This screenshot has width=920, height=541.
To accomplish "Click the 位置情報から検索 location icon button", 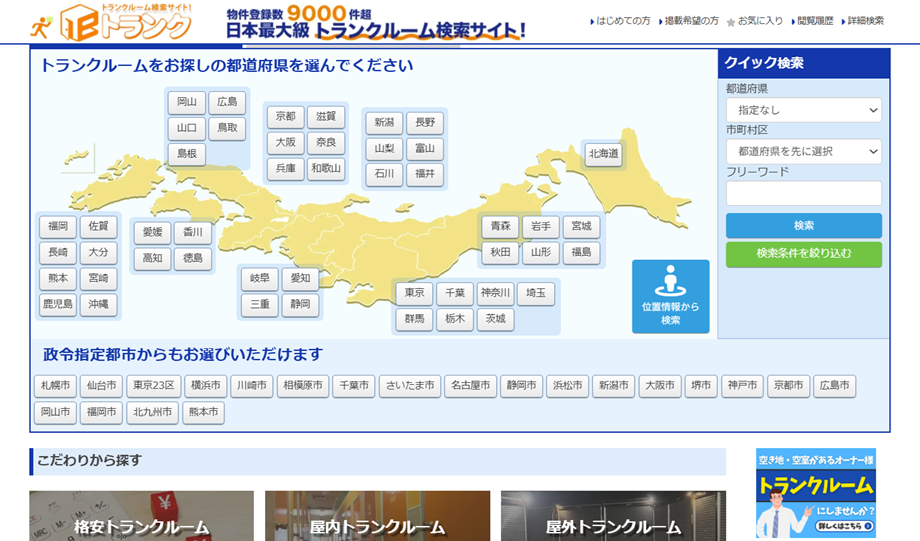I will pos(670,296).
